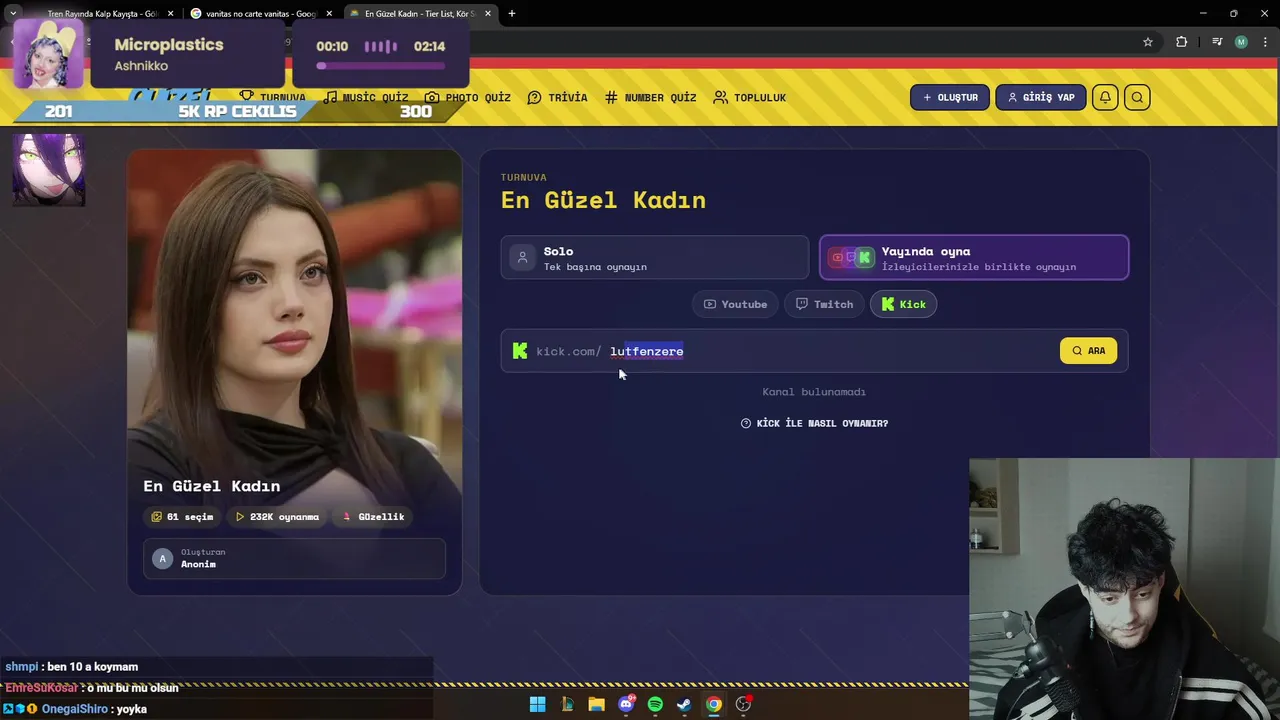Click the purple-haired avatar overlay image
Viewport: 1280px width, 720px height.
click(49, 170)
